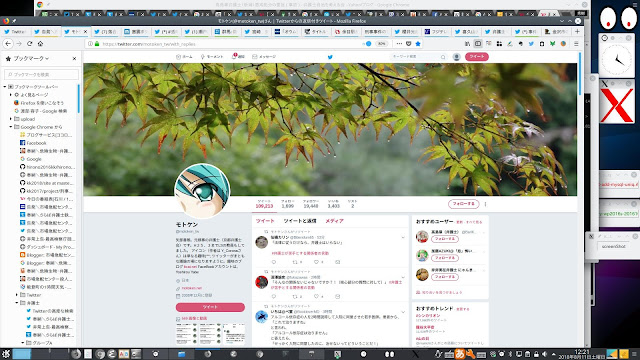This screenshot has height=360, width=640.
Task: Select the ツイート timeline tab
Action: pyautogui.click(x=265, y=221)
